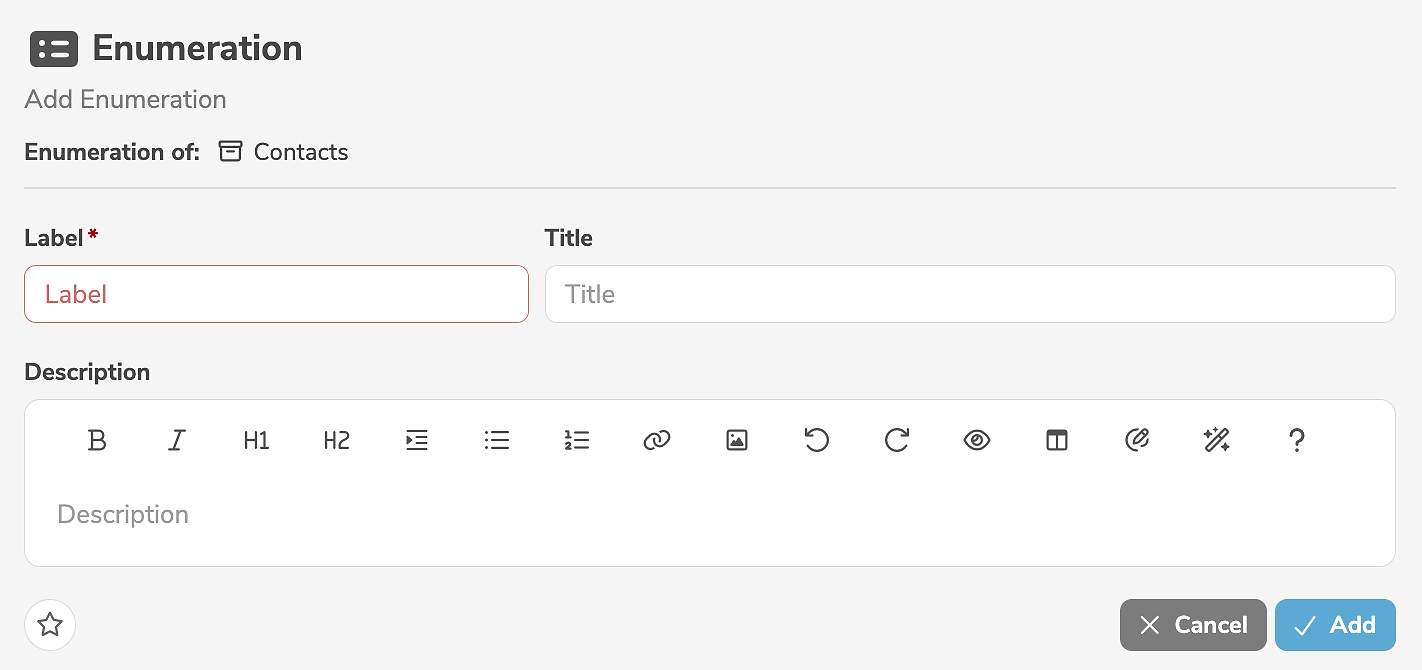Viewport: 1422px width, 670px height.
Task: Toggle the preview eye icon
Action: [x=977, y=440]
